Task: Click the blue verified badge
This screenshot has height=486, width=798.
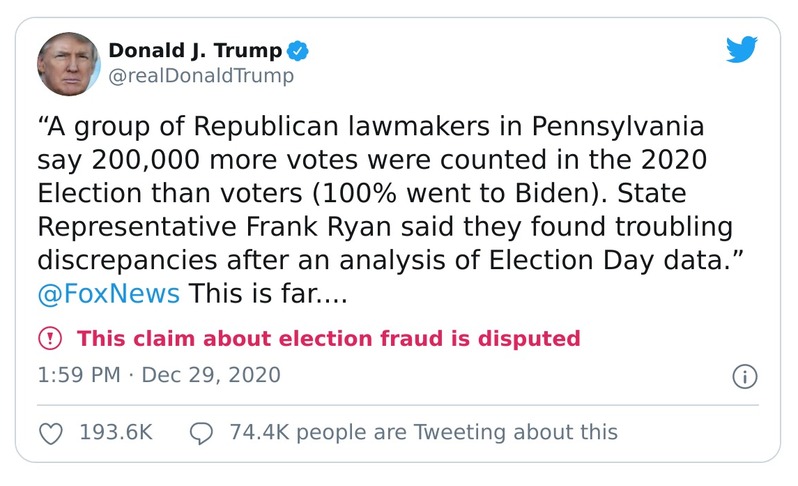Action: (299, 50)
